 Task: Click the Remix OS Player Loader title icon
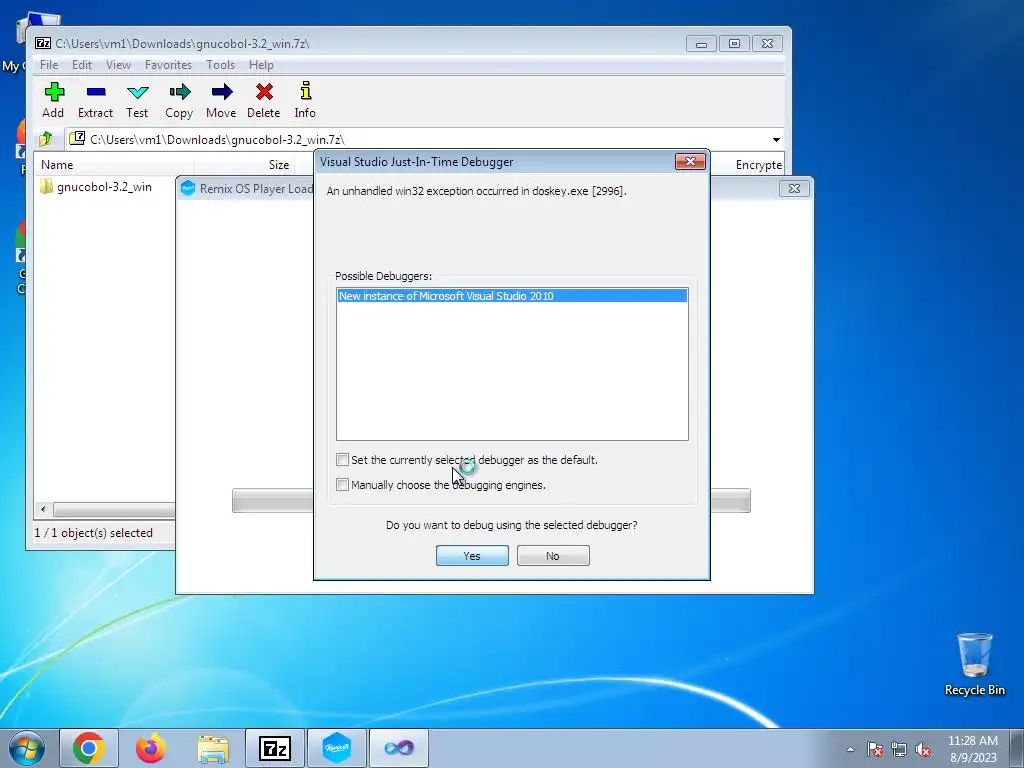click(x=188, y=188)
